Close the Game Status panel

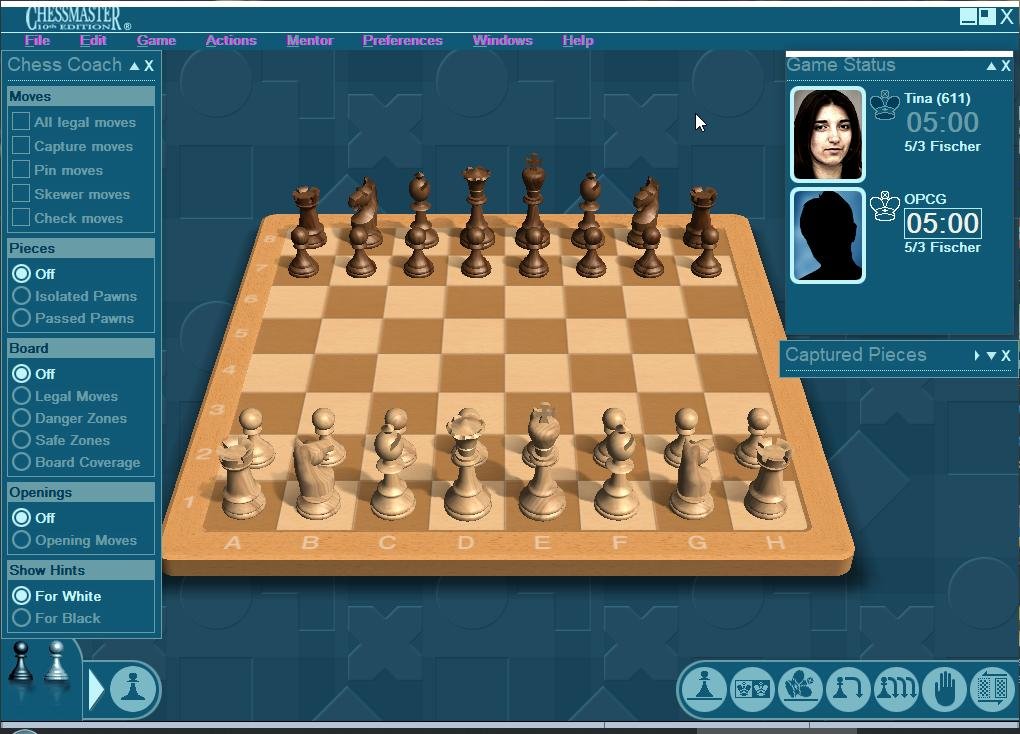(1006, 66)
